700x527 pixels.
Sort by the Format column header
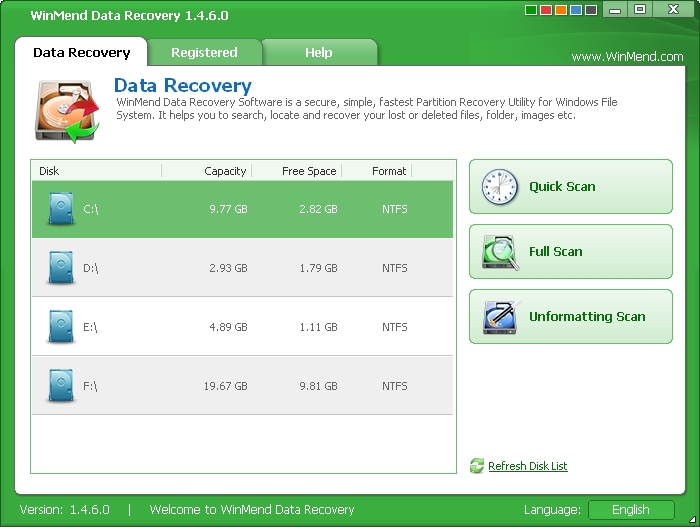[x=377, y=171]
